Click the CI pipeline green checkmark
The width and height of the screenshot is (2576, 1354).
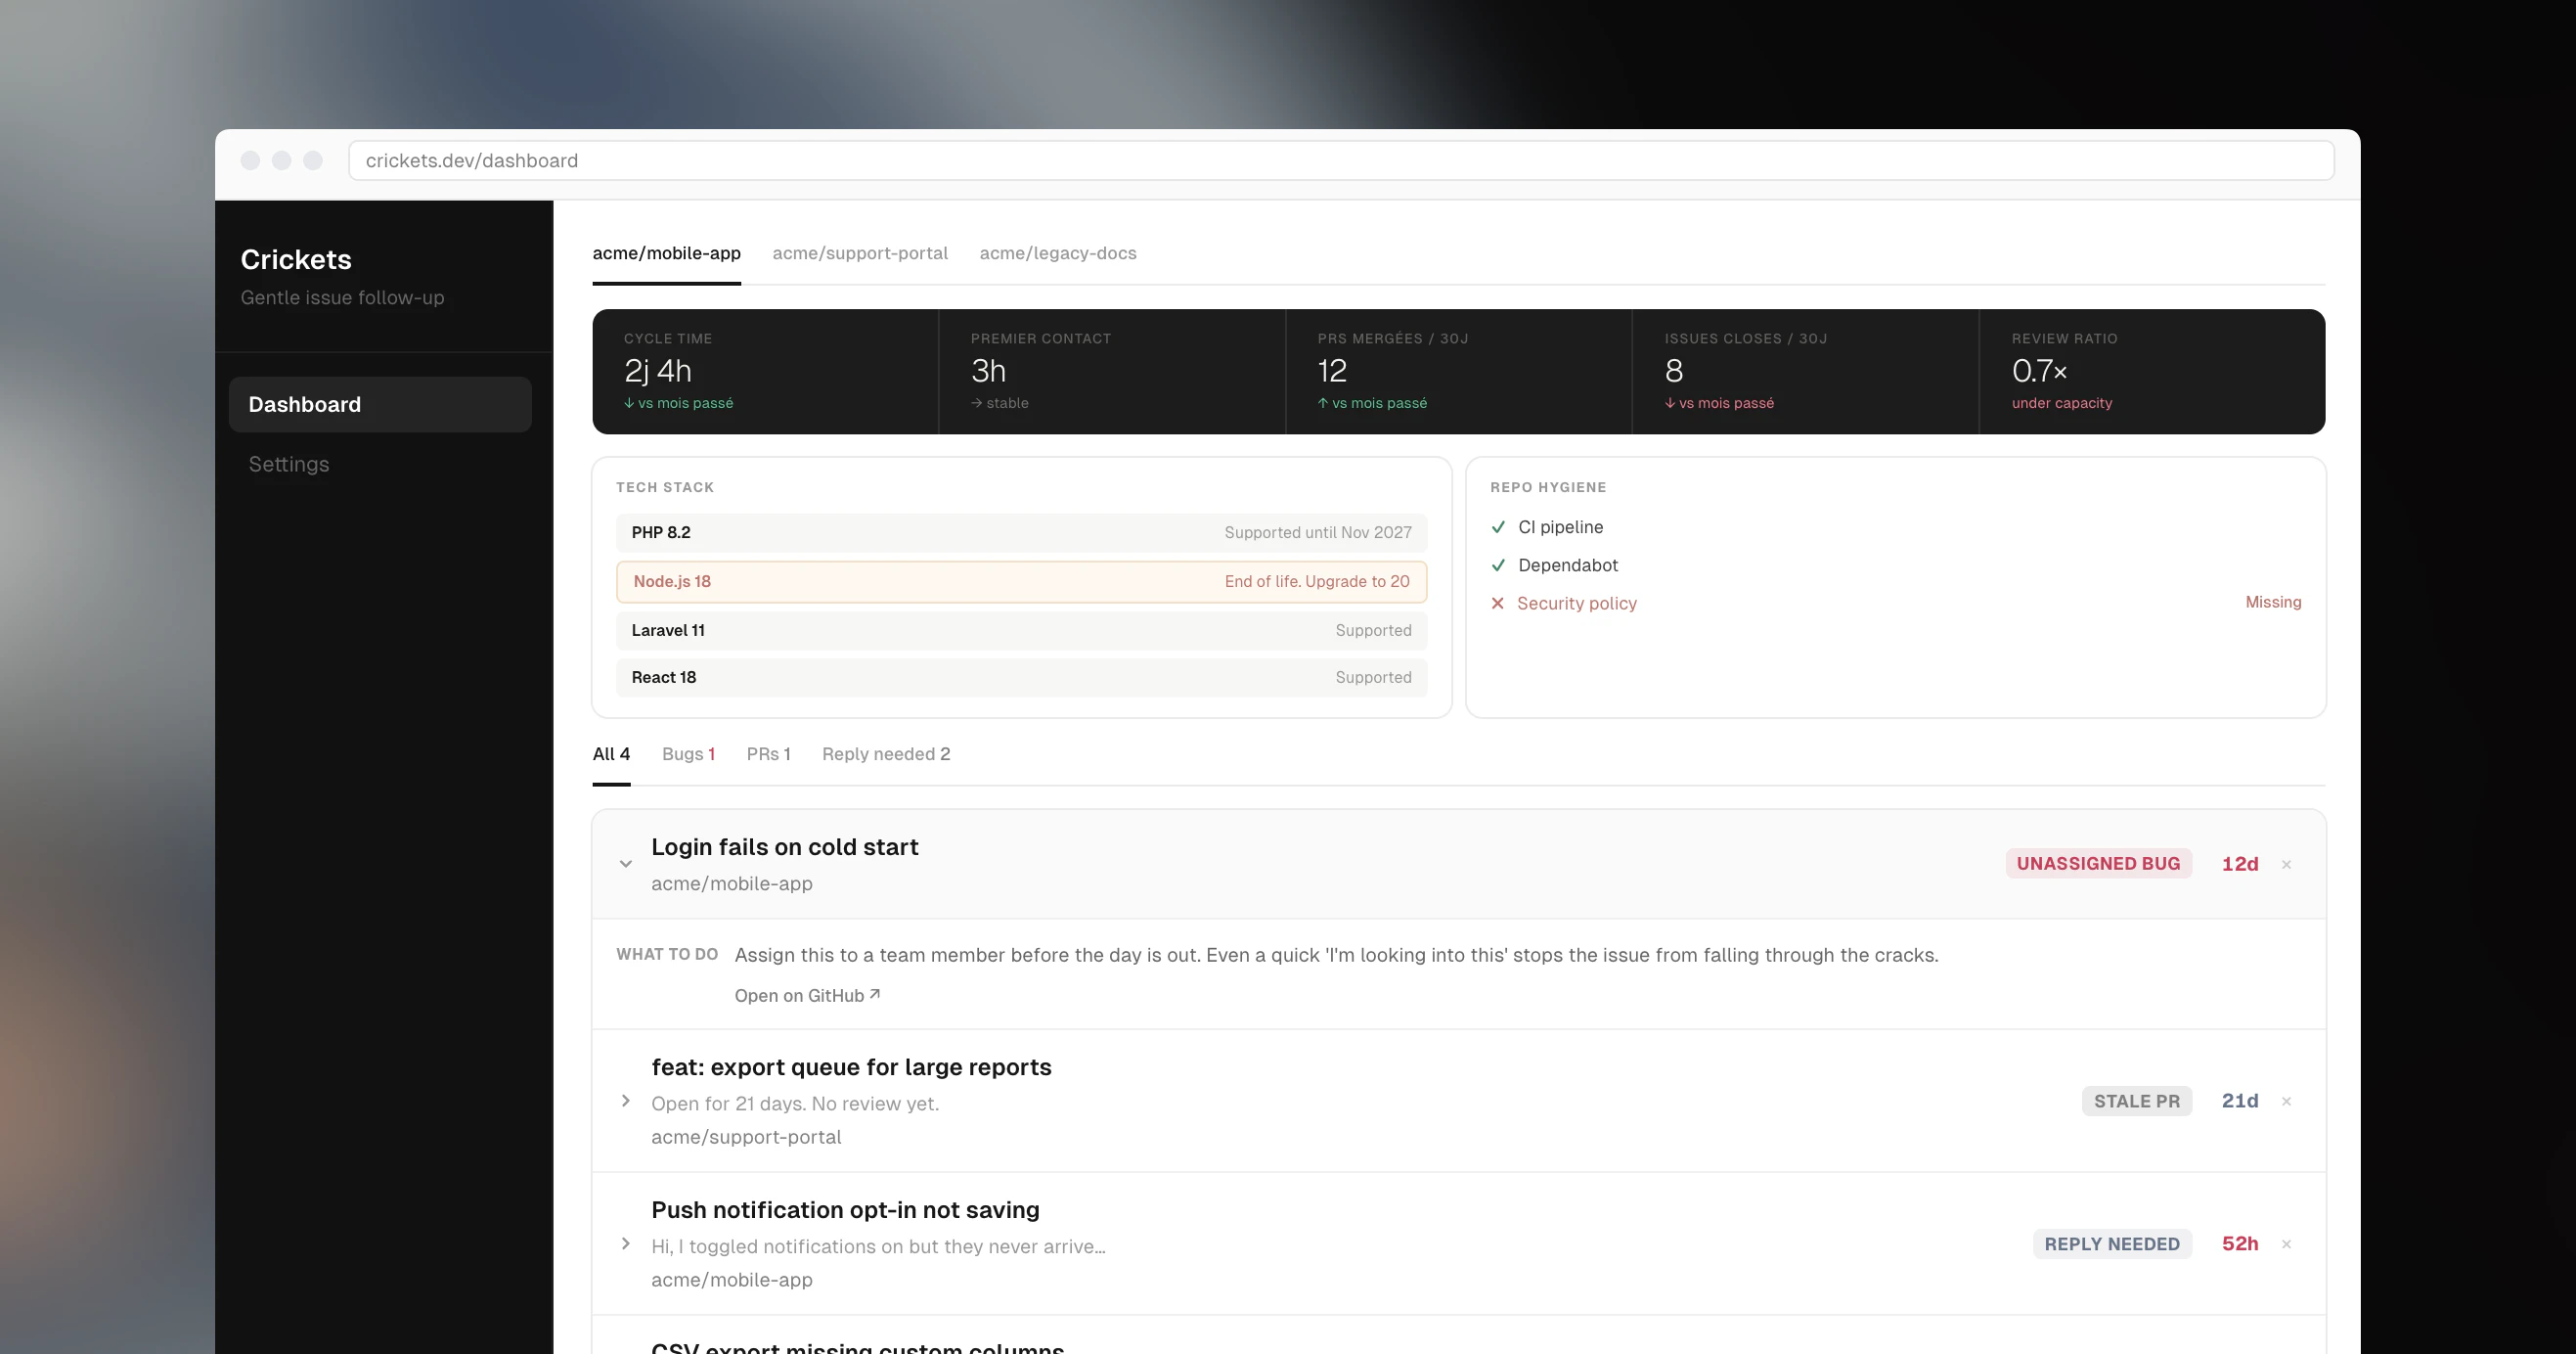pyautogui.click(x=1497, y=527)
